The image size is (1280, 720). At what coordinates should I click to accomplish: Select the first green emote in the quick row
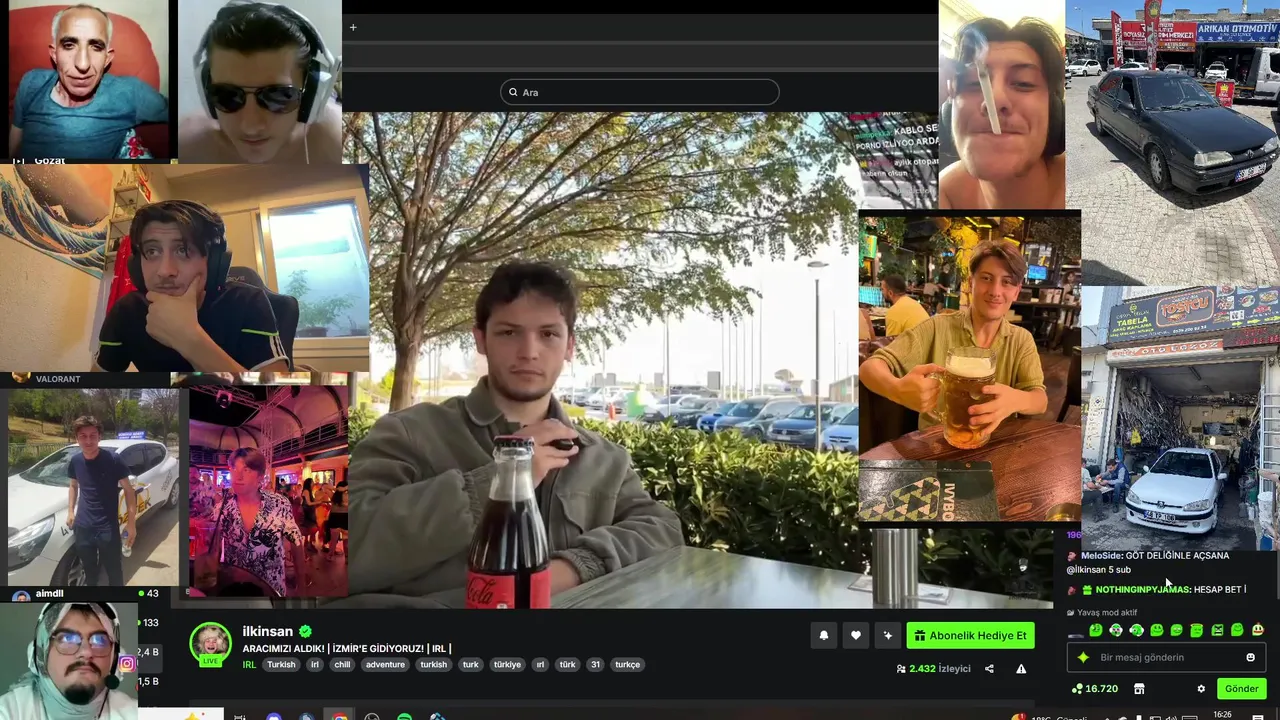pos(1096,630)
